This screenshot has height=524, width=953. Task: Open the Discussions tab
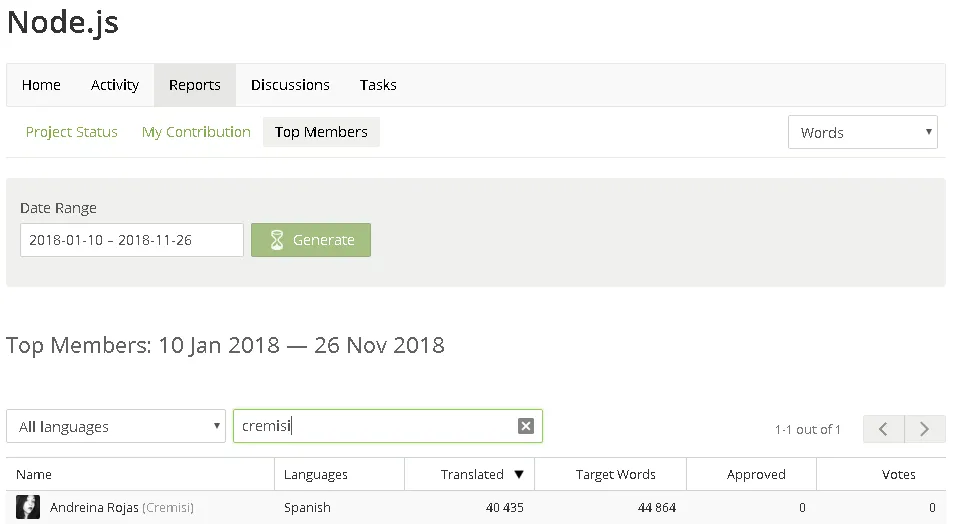point(290,85)
